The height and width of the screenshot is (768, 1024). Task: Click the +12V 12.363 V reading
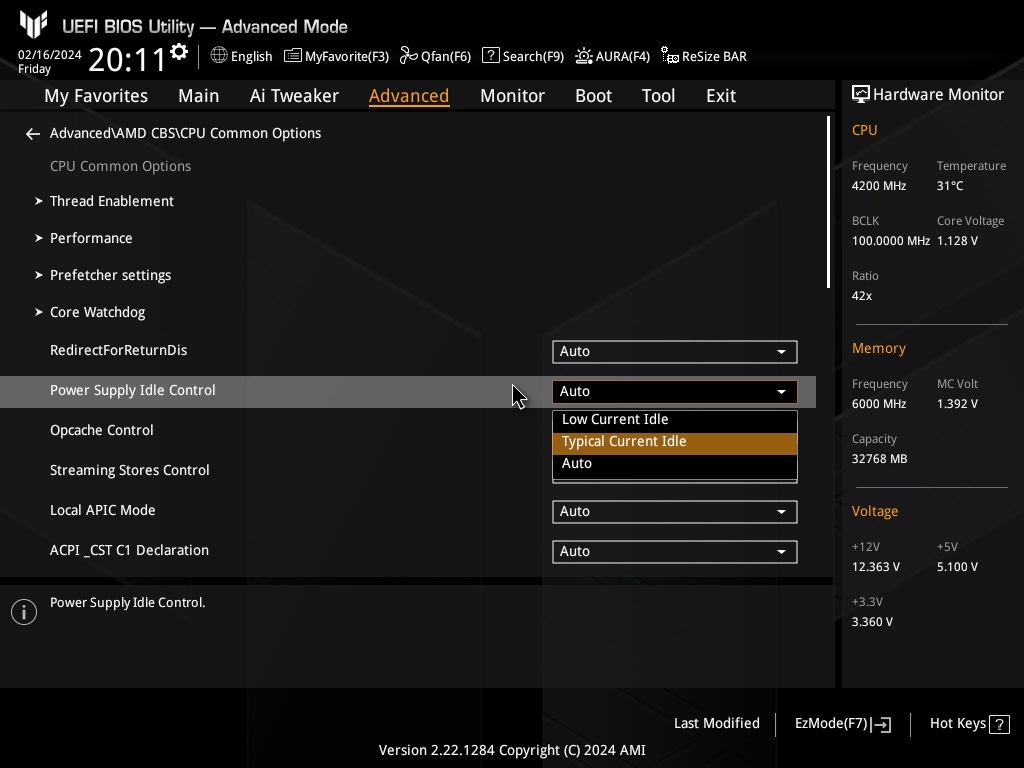click(x=875, y=567)
